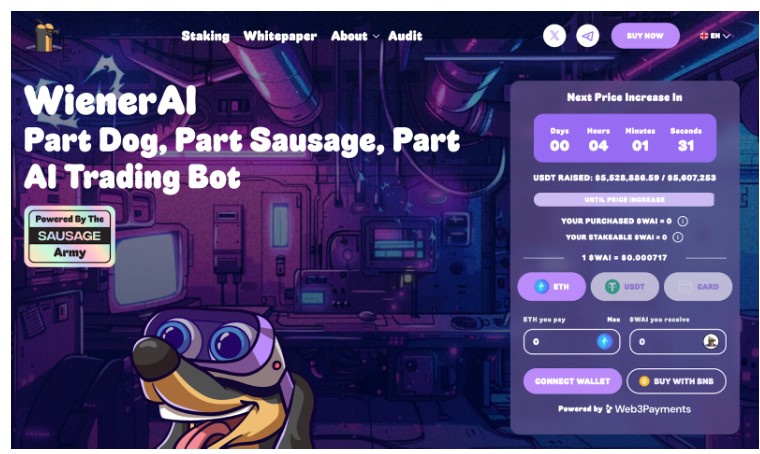Click info icon beside Your Stakeable $WAI
760x454 pixels.
coord(678,237)
